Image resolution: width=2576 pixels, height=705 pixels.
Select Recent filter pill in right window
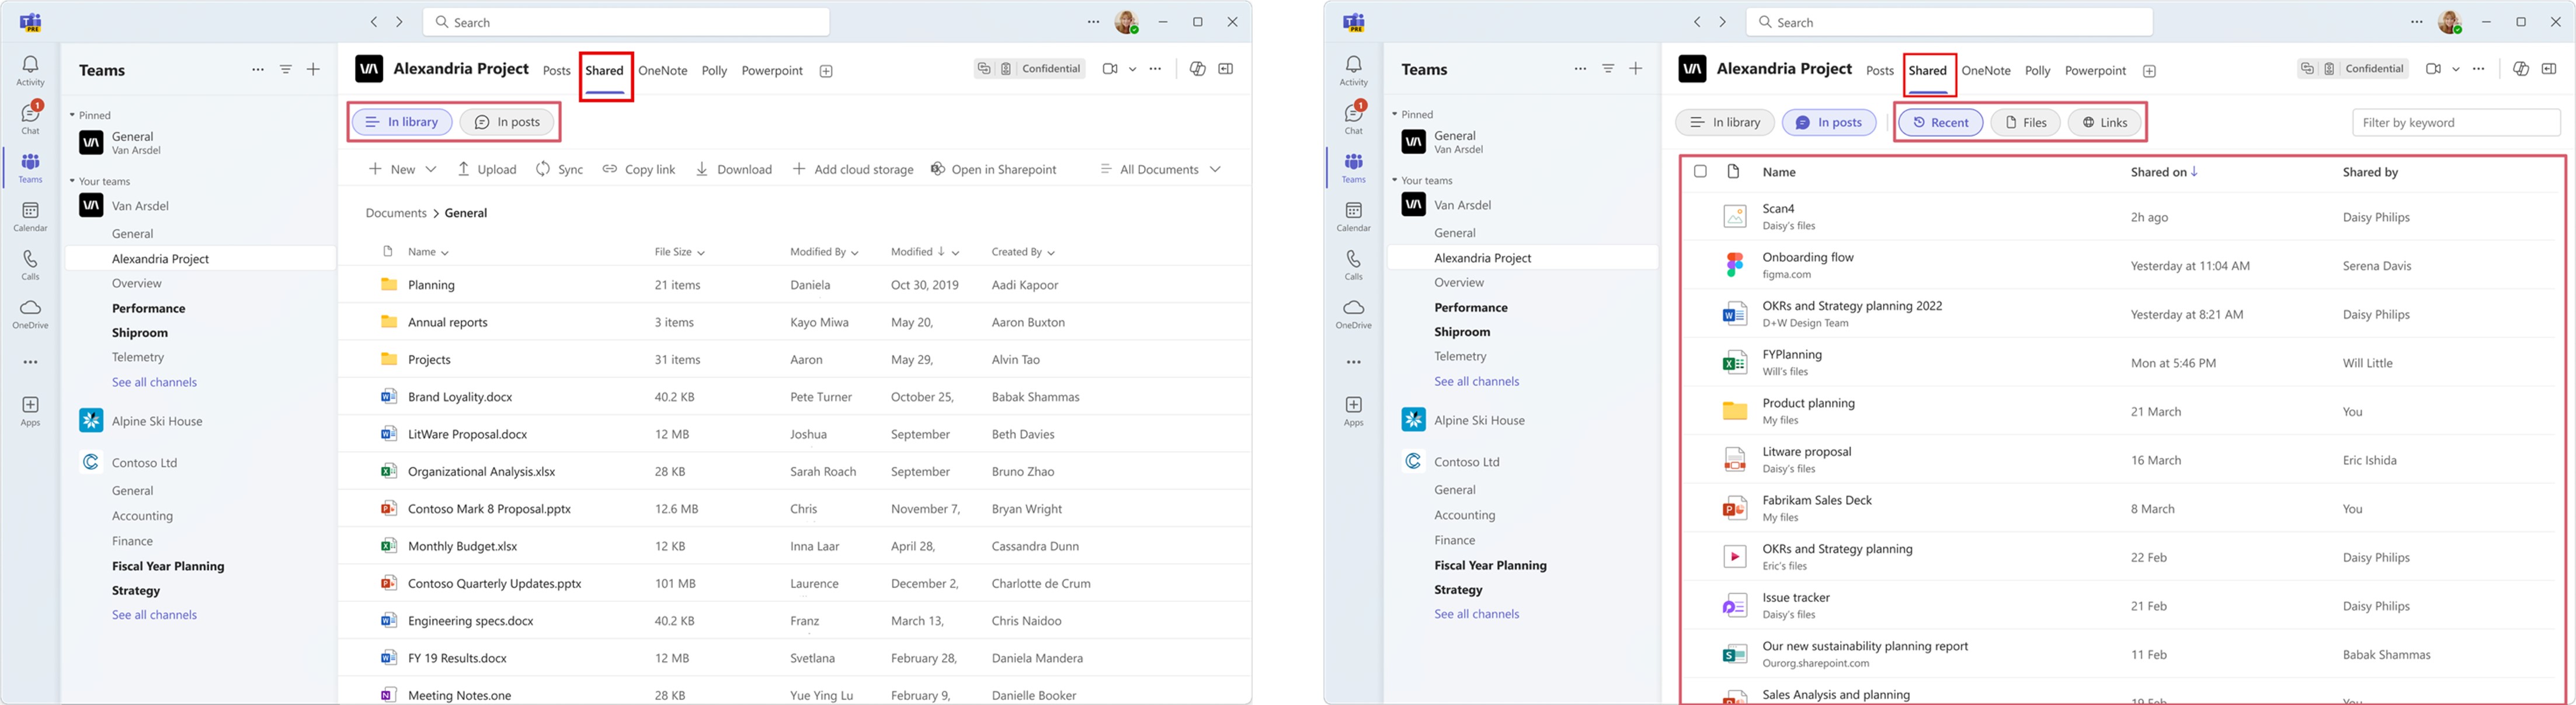point(1941,122)
